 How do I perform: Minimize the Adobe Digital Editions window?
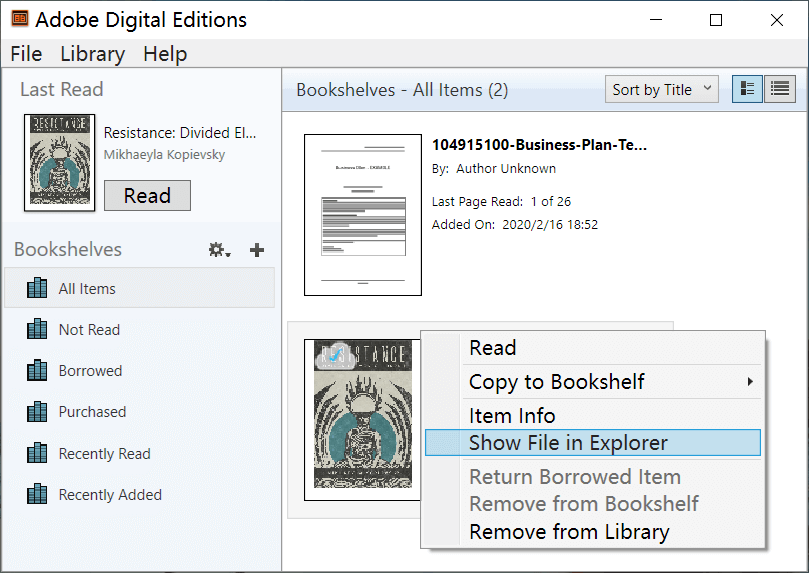click(x=656, y=20)
